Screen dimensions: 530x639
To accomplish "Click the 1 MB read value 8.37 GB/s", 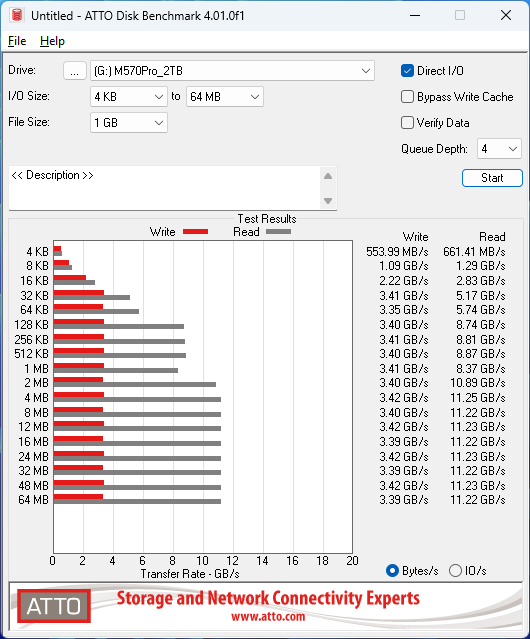I will [481, 369].
